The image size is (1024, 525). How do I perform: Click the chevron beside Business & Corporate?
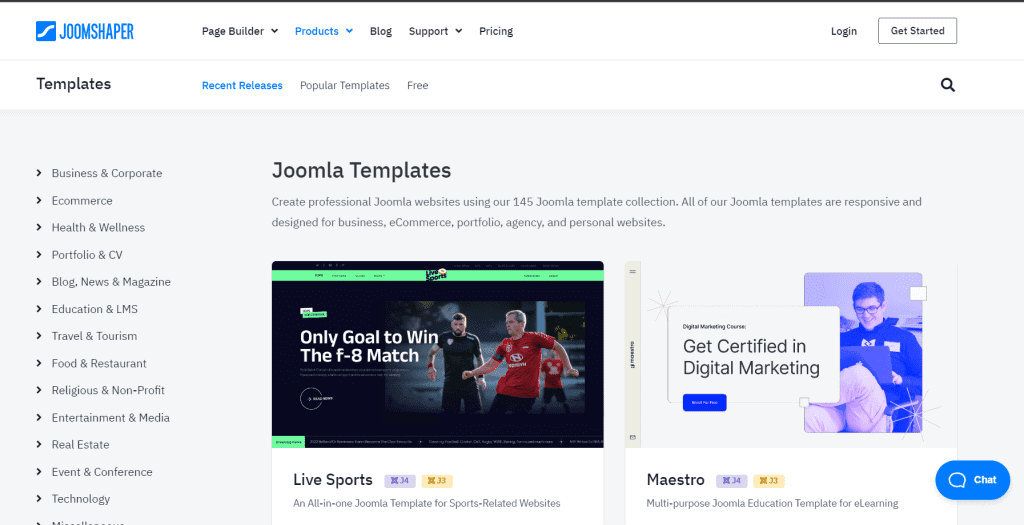pyautogui.click(x=39, y=173)
